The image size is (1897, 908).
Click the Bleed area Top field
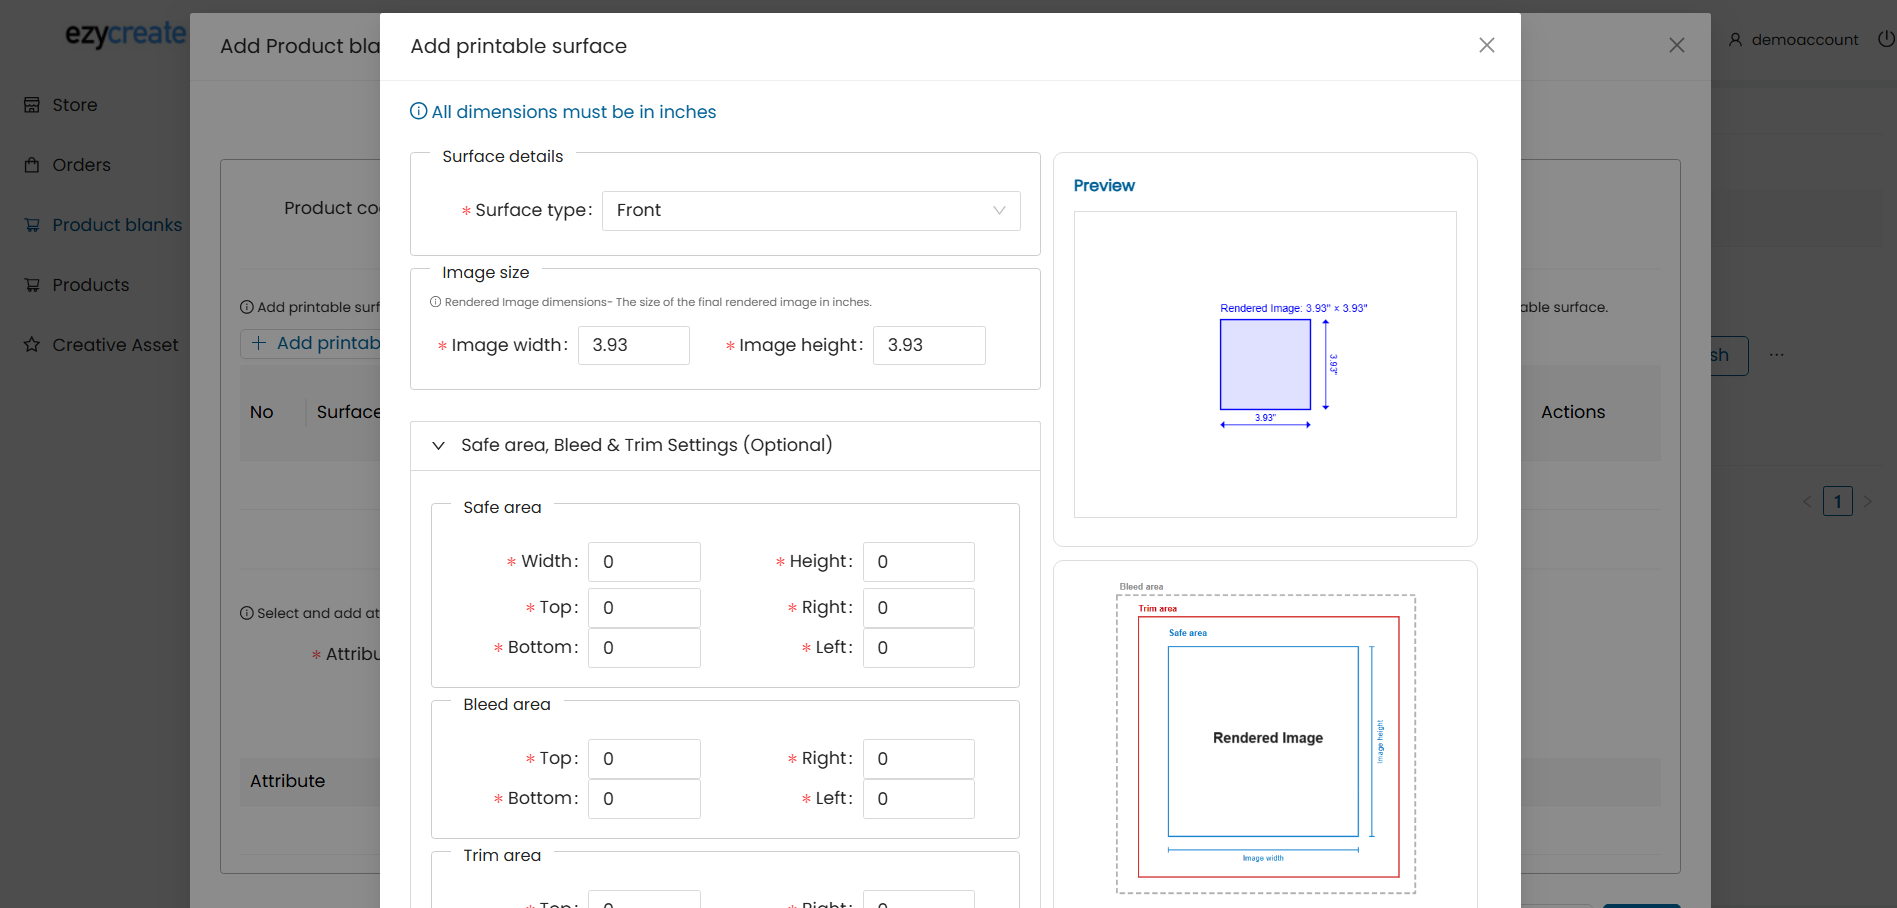click(x=643, y=759)
